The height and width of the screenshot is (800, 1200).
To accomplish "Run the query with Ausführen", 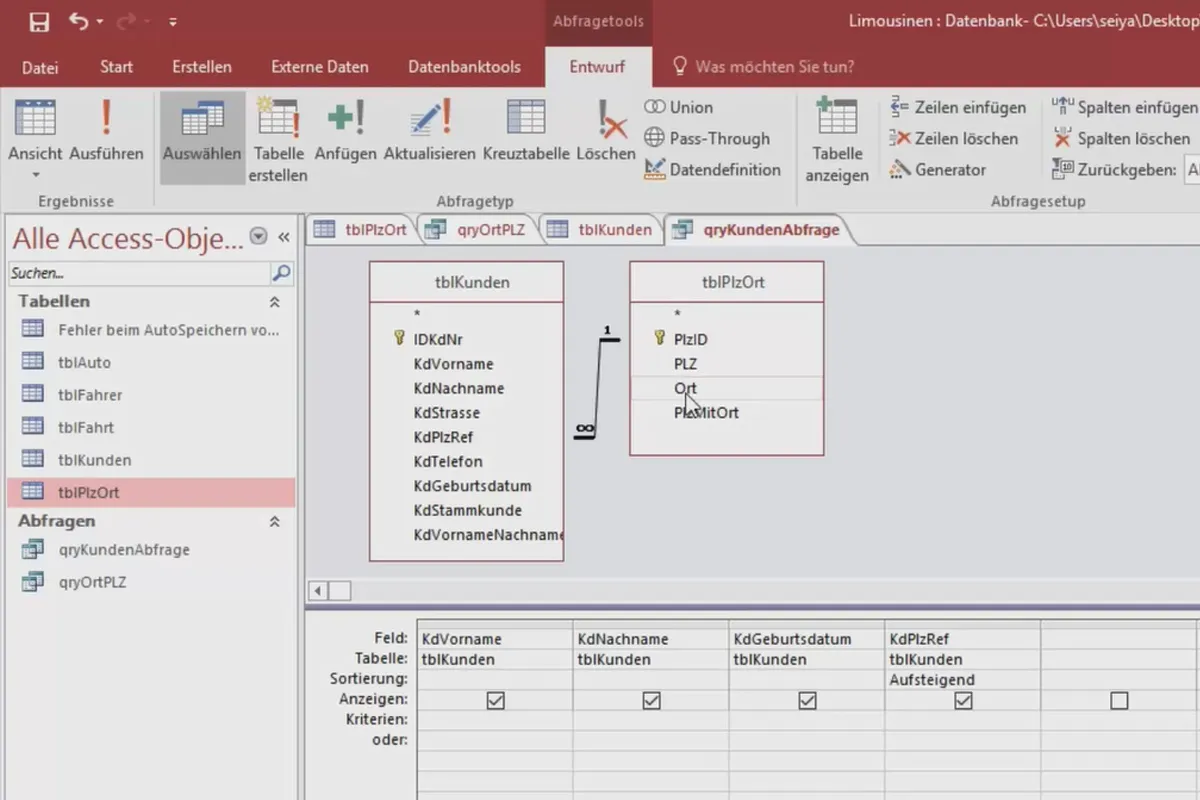I will click(106, 131).
